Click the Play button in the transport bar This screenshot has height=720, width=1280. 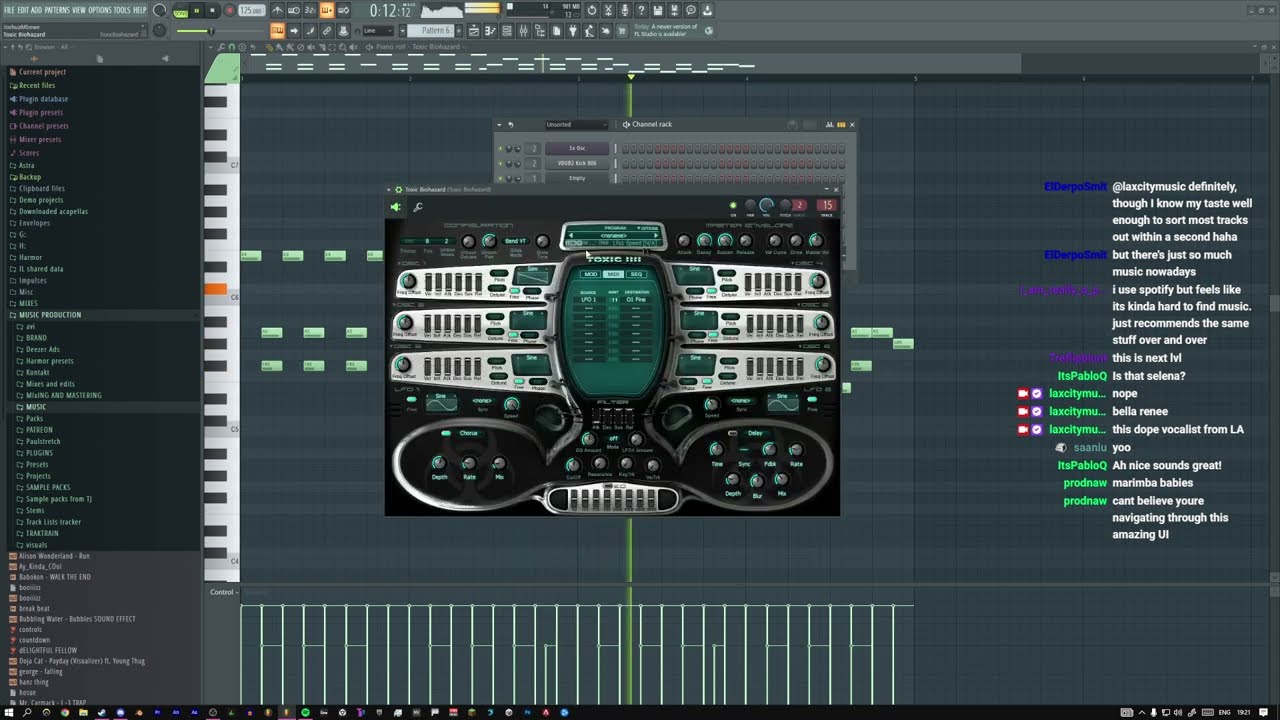pos(197,11)
